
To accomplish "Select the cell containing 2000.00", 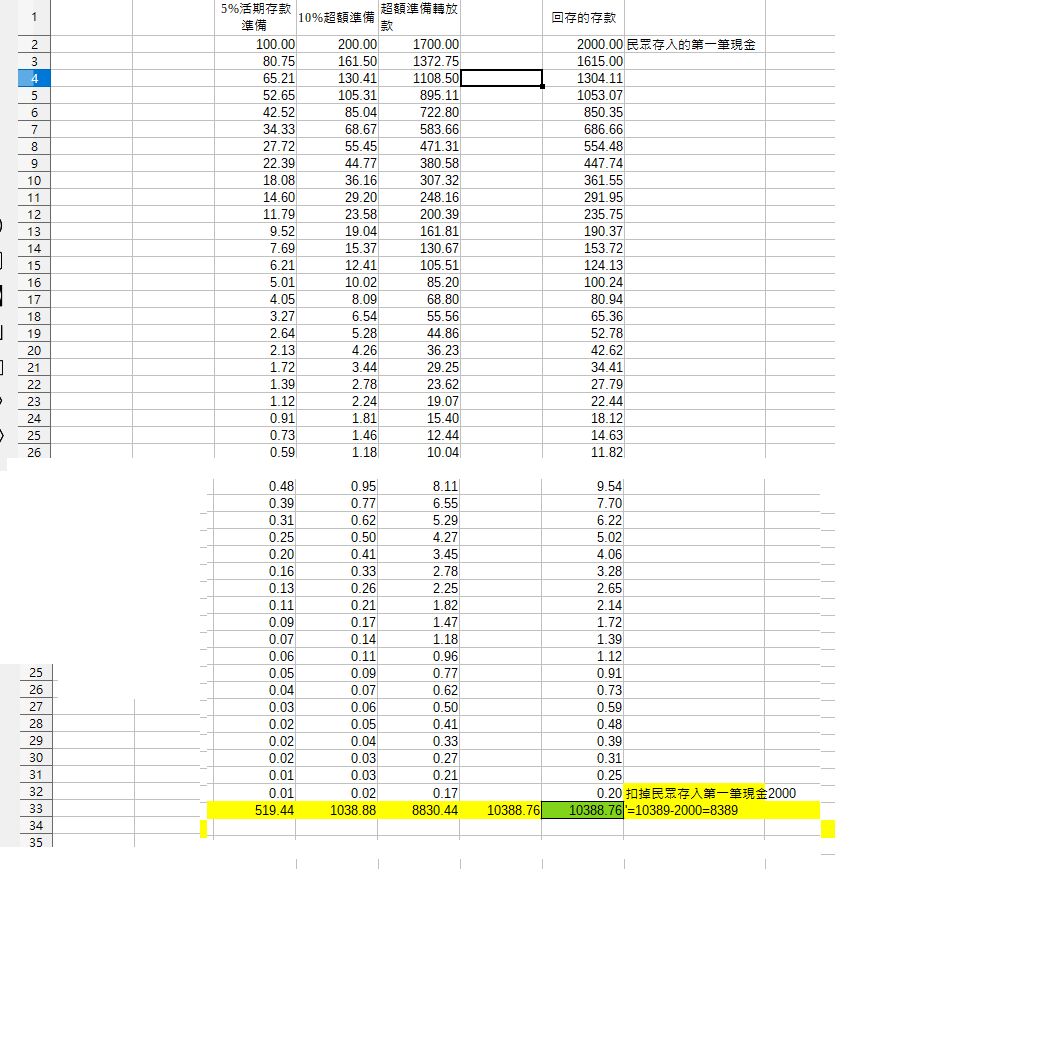I will click(x=583, y=45).
